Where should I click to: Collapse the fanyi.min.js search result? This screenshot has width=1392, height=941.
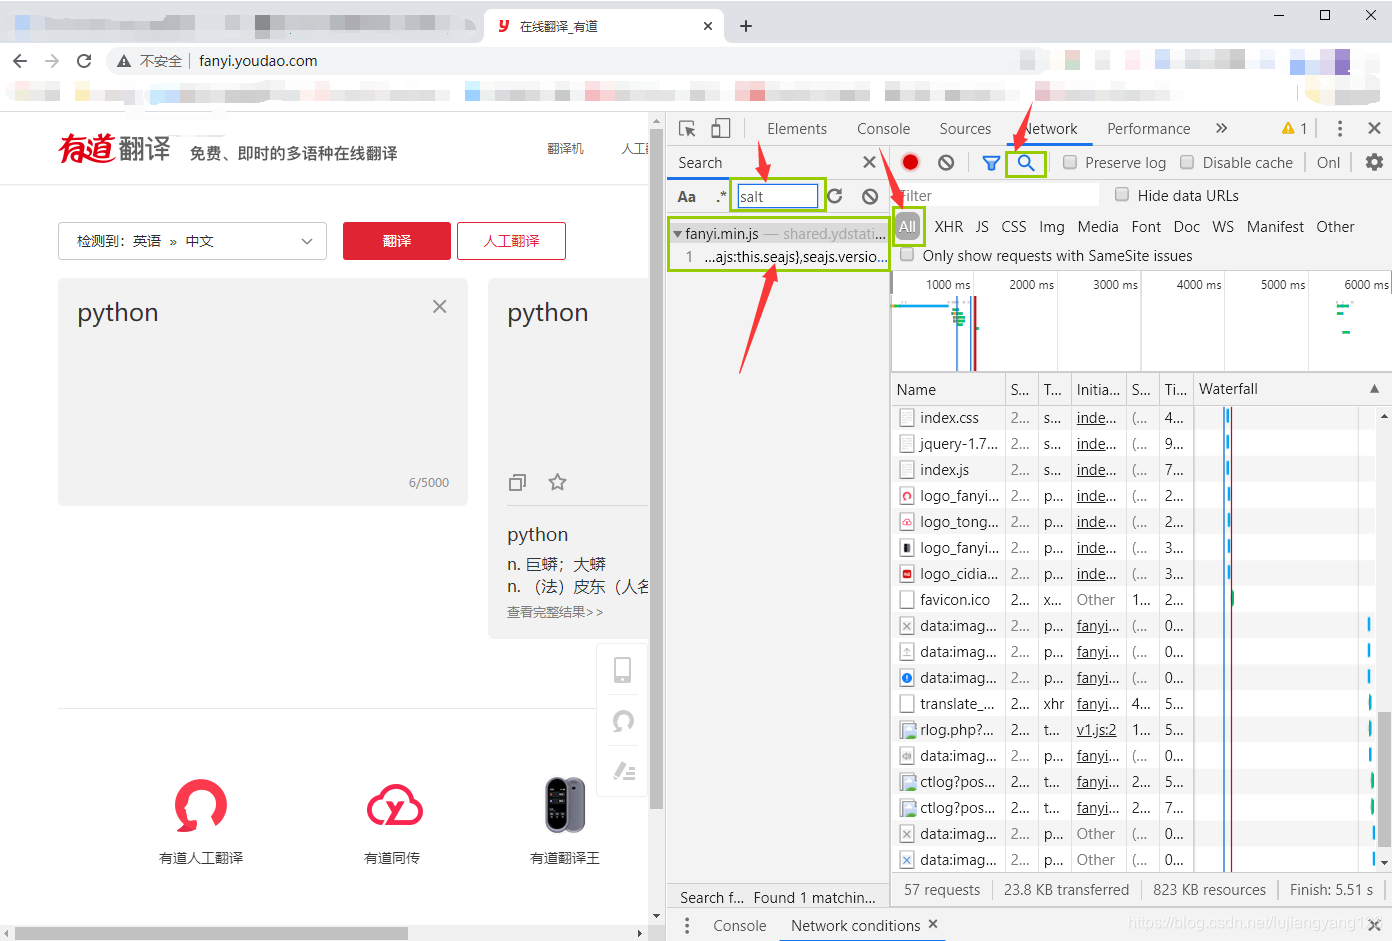[678, 234]
